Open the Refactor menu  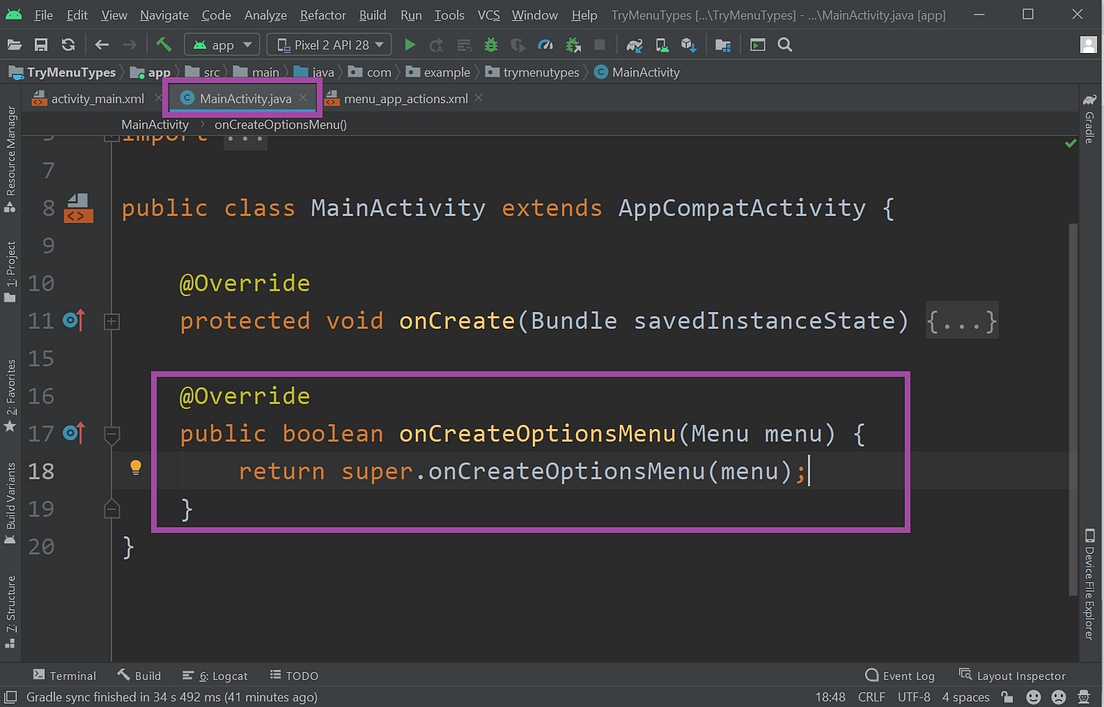[x=322, y=15]
